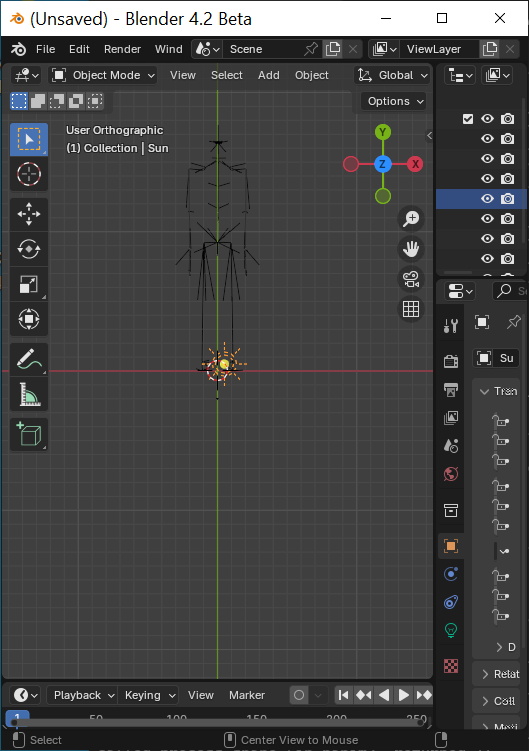Image resolution: width=529 pixels, height=751 pixels.
Task: Click the new scene button beside Scene
Action: (333, 49)
